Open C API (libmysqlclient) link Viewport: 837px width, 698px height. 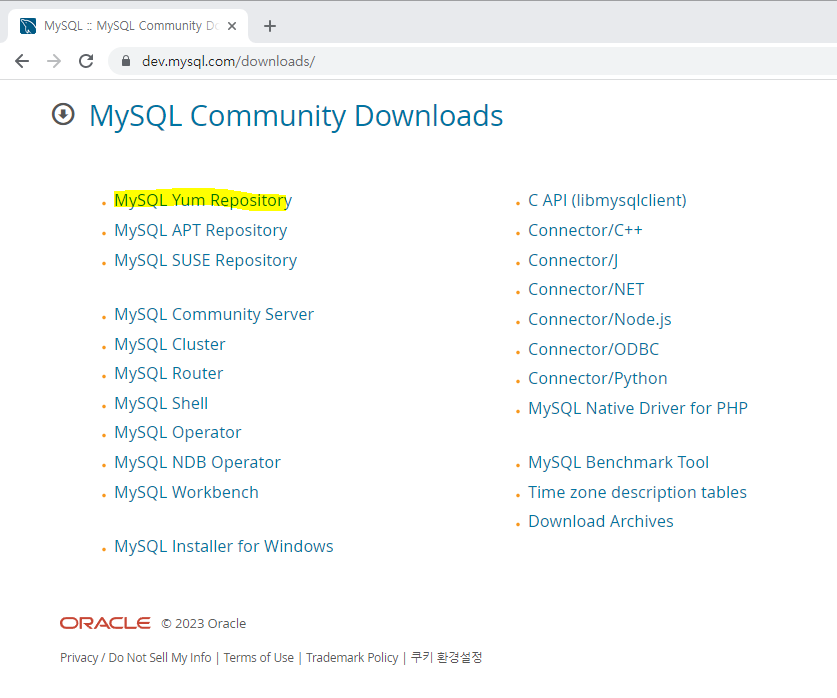pos(607,200)
